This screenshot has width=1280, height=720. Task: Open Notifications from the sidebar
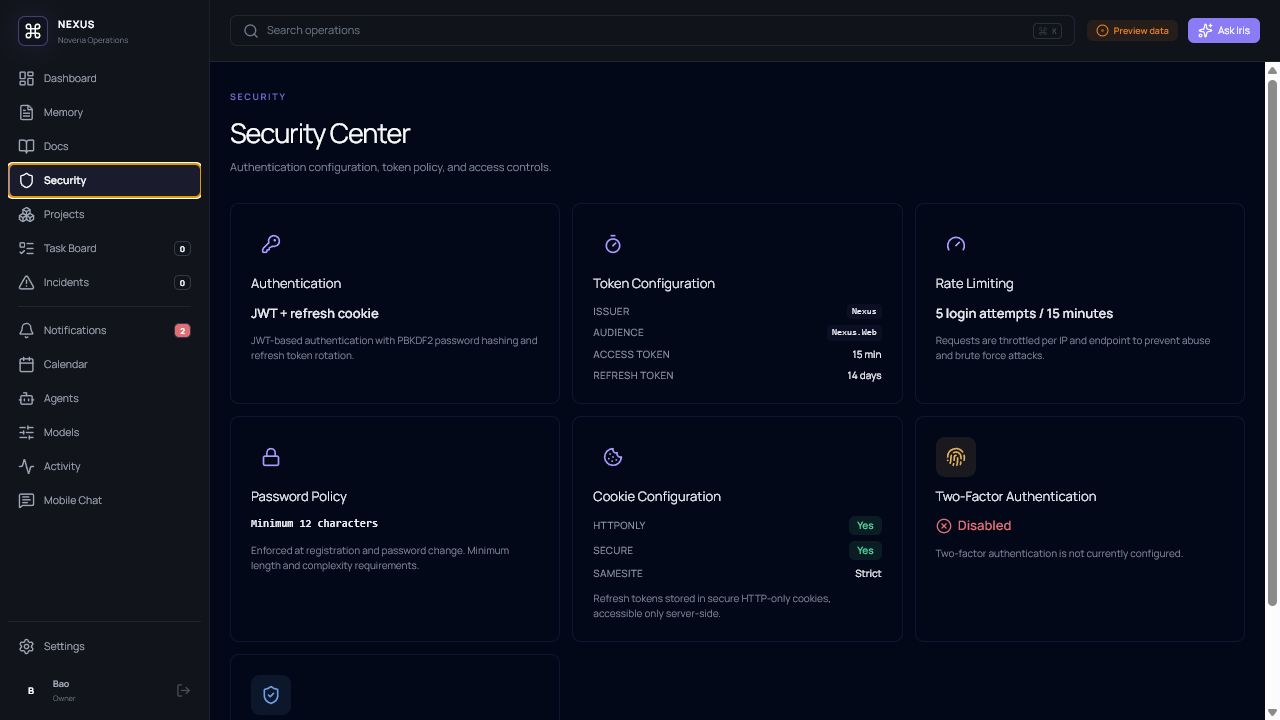tap(105, 330)
